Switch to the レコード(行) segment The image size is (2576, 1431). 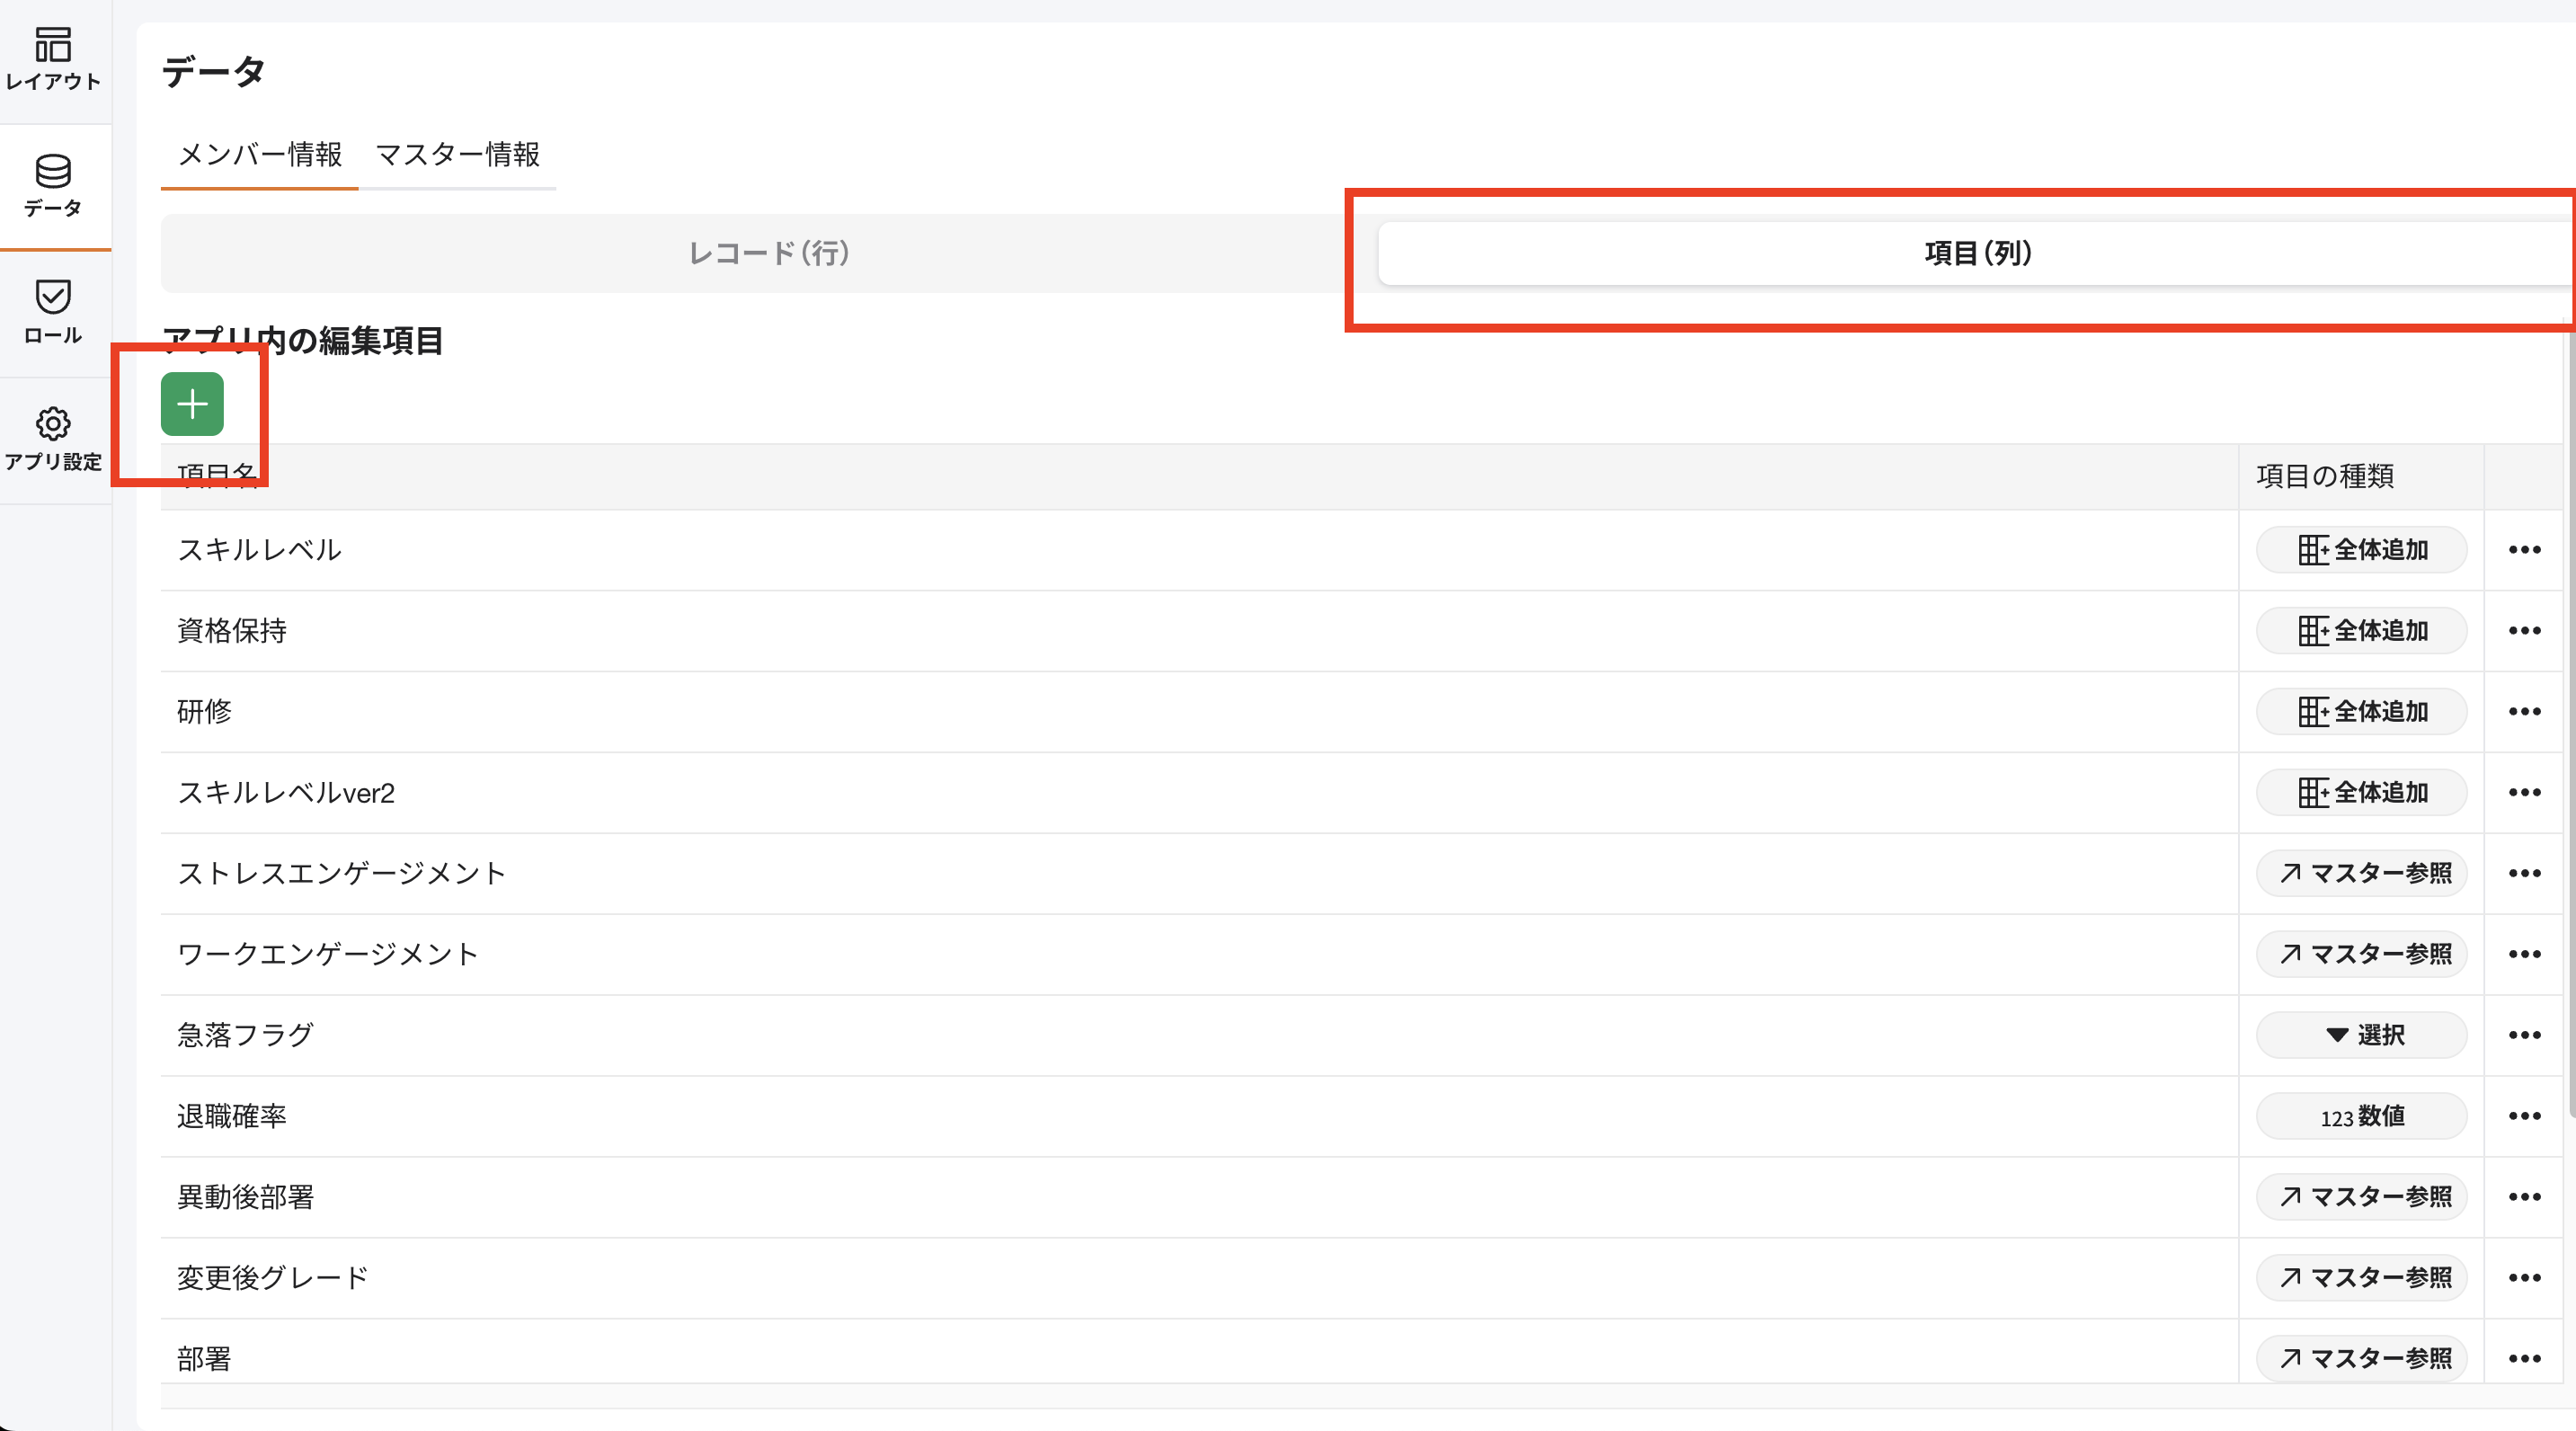pyautogui.click(x=769, y=253)
